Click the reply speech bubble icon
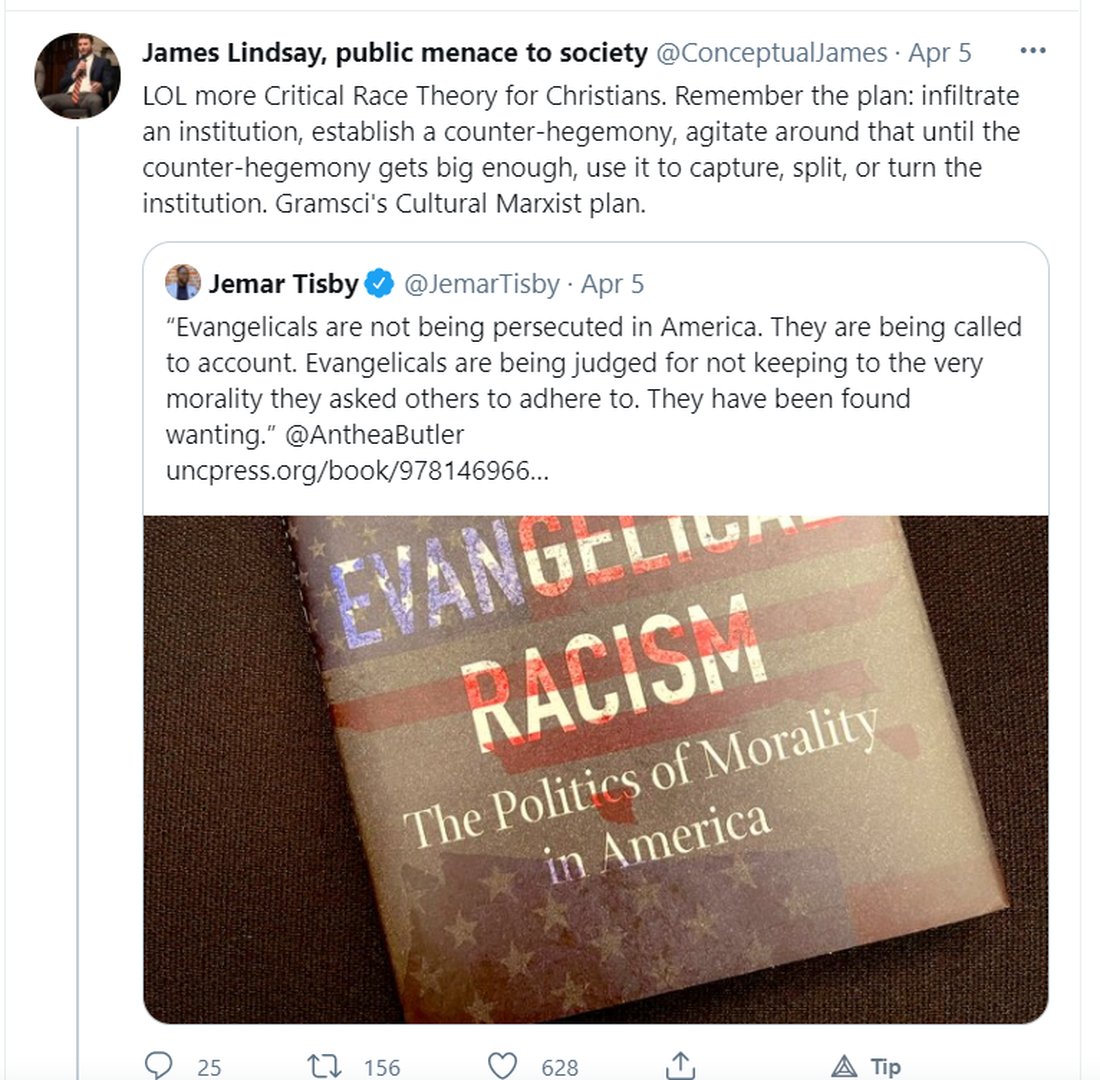 [158, 1066]
